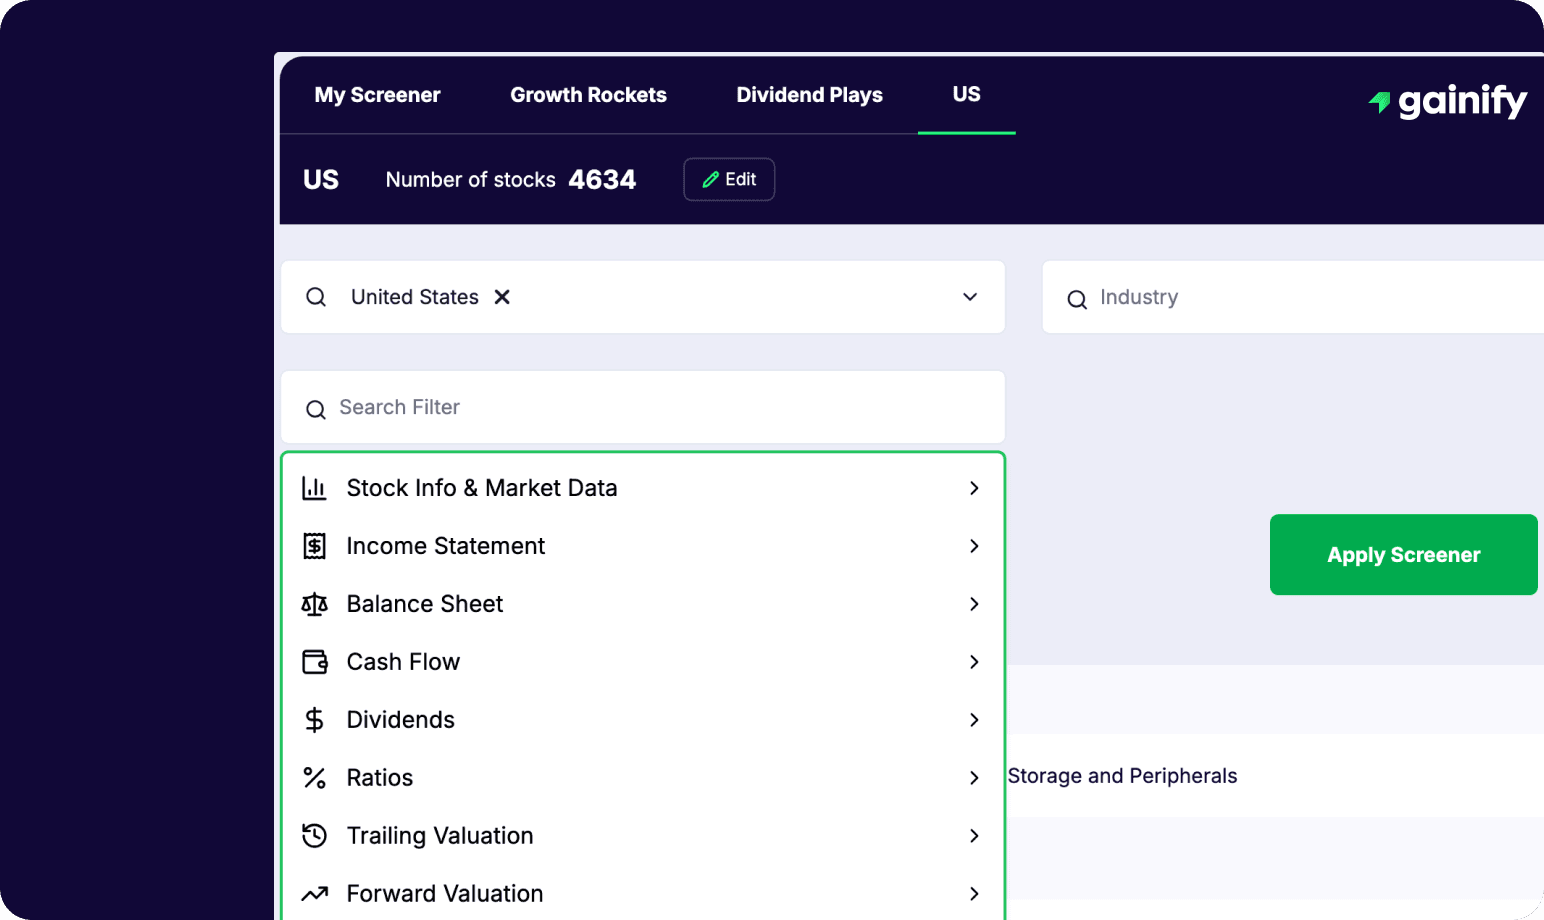1544x920 pixels.
Task: Click the Edit screener button
Action: pos(729,179)
